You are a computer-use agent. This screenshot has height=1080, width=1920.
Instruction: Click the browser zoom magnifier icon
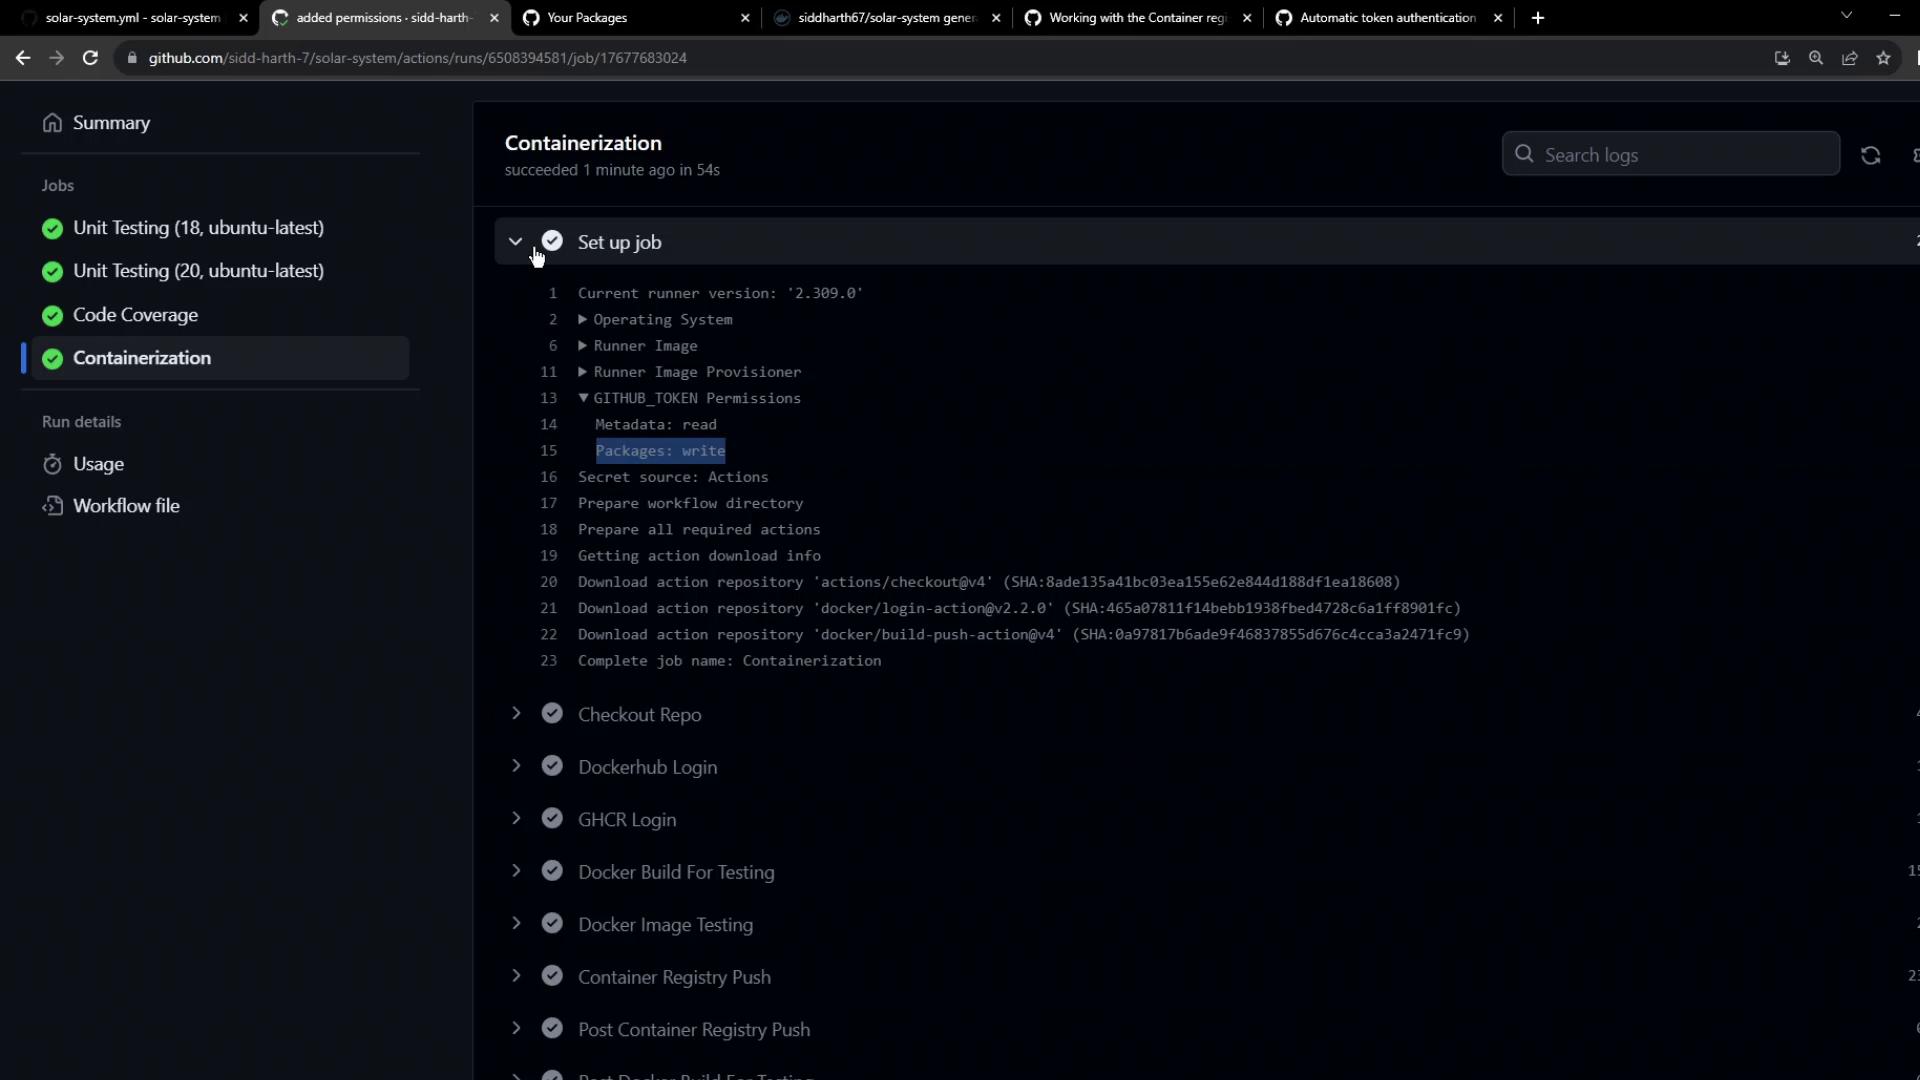tap(1815, 58)
